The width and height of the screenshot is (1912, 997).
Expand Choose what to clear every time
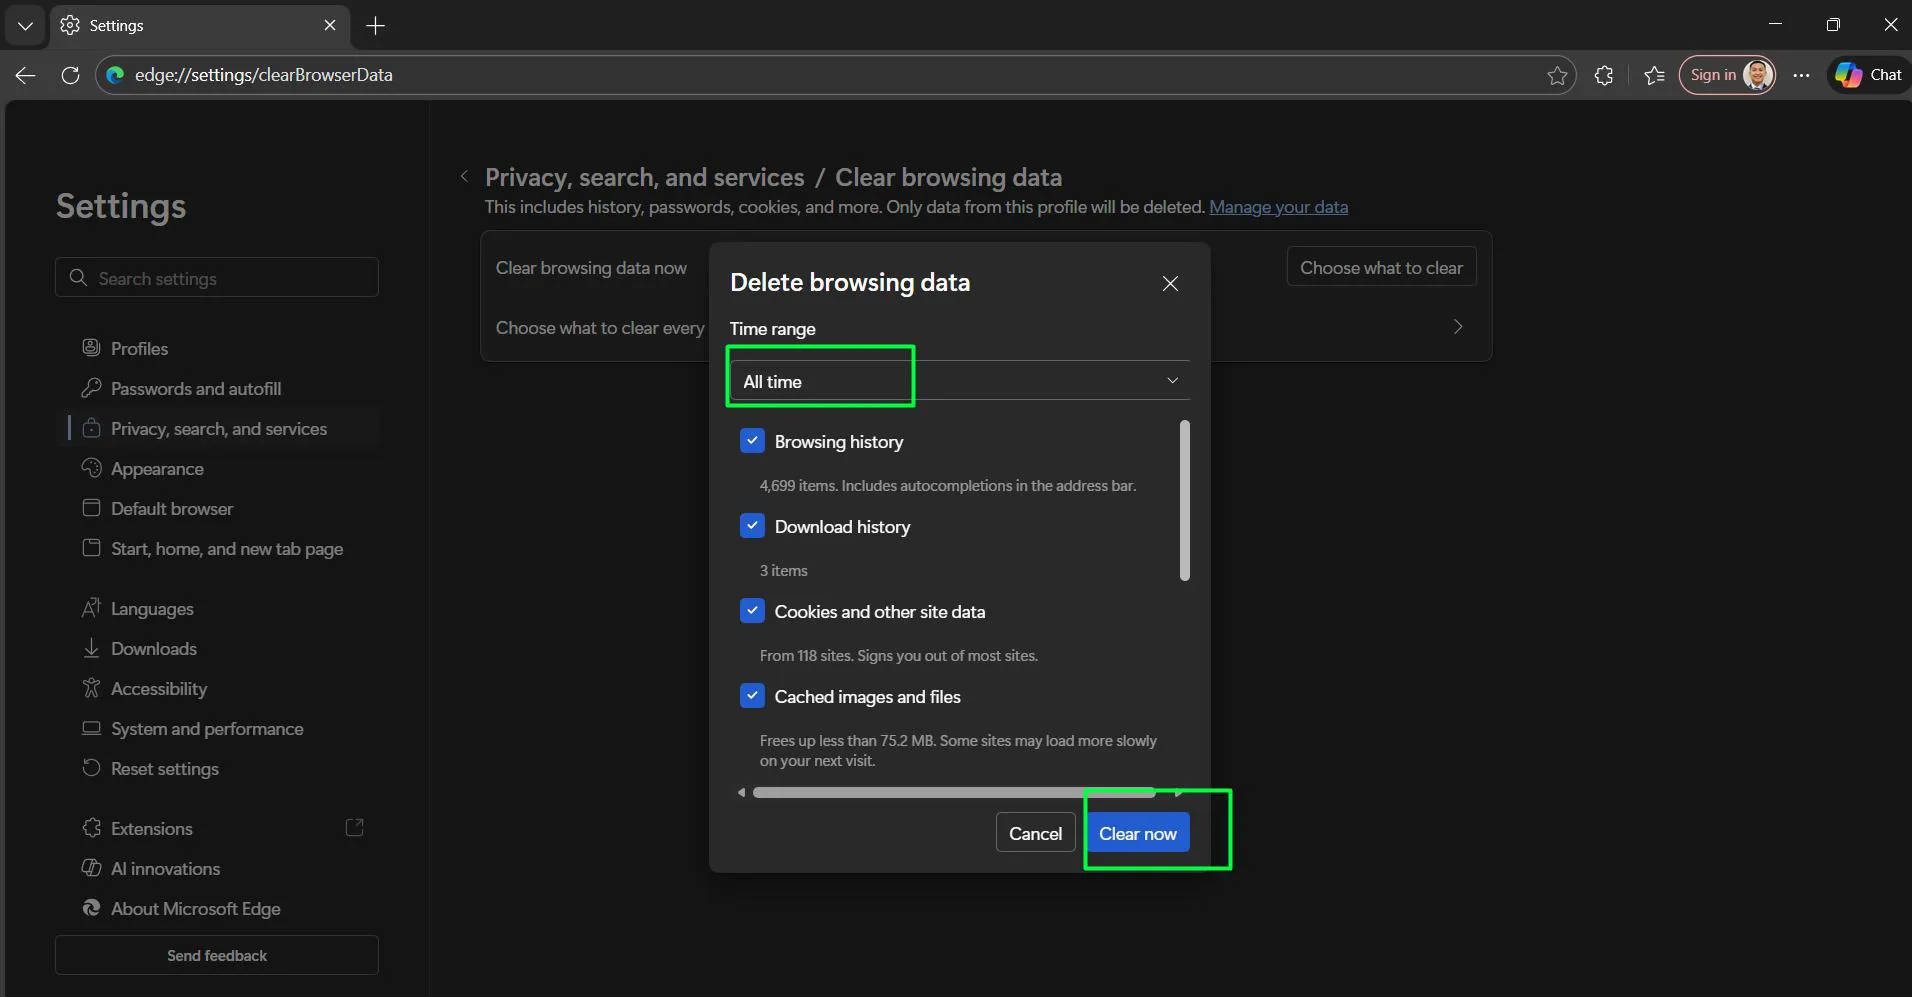tap(1458, 327)
